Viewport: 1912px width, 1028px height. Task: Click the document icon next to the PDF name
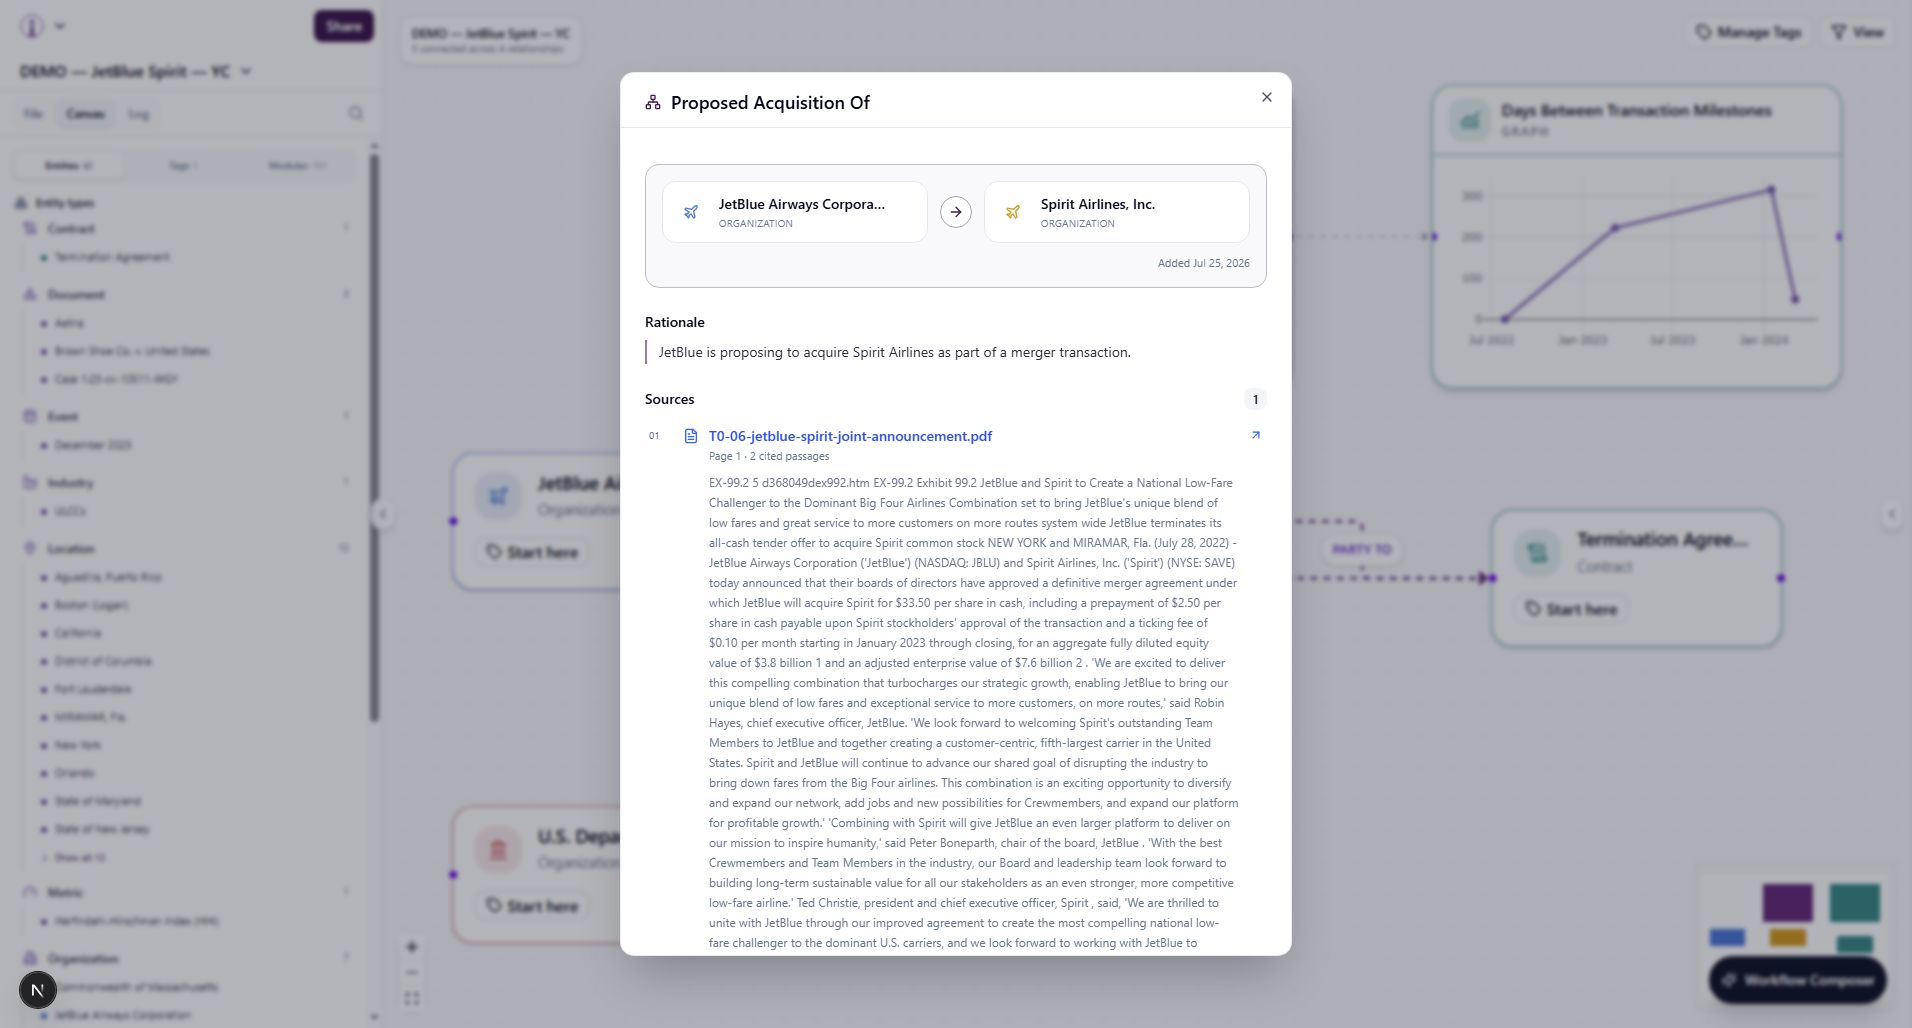click(x=690, y=436)
